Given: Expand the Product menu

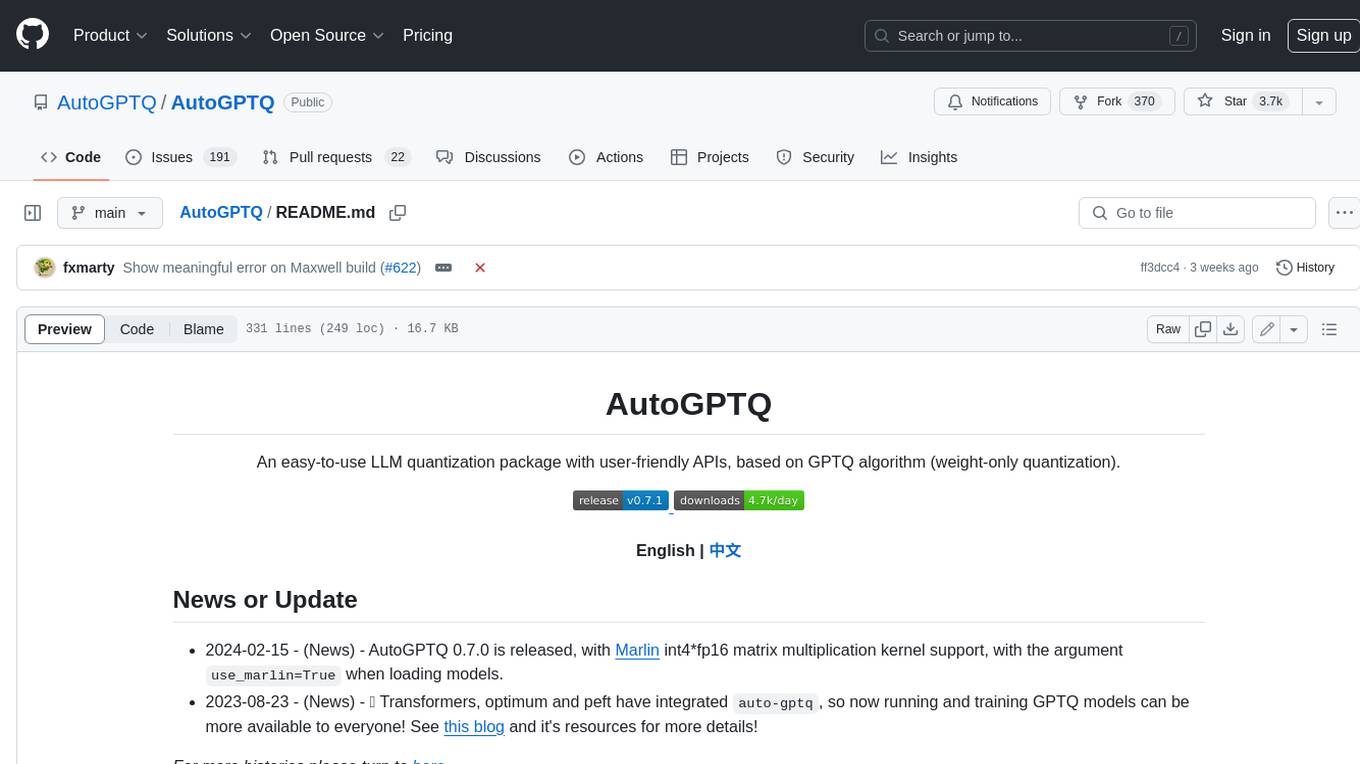Looking at the screenshot, I should 111,35.
